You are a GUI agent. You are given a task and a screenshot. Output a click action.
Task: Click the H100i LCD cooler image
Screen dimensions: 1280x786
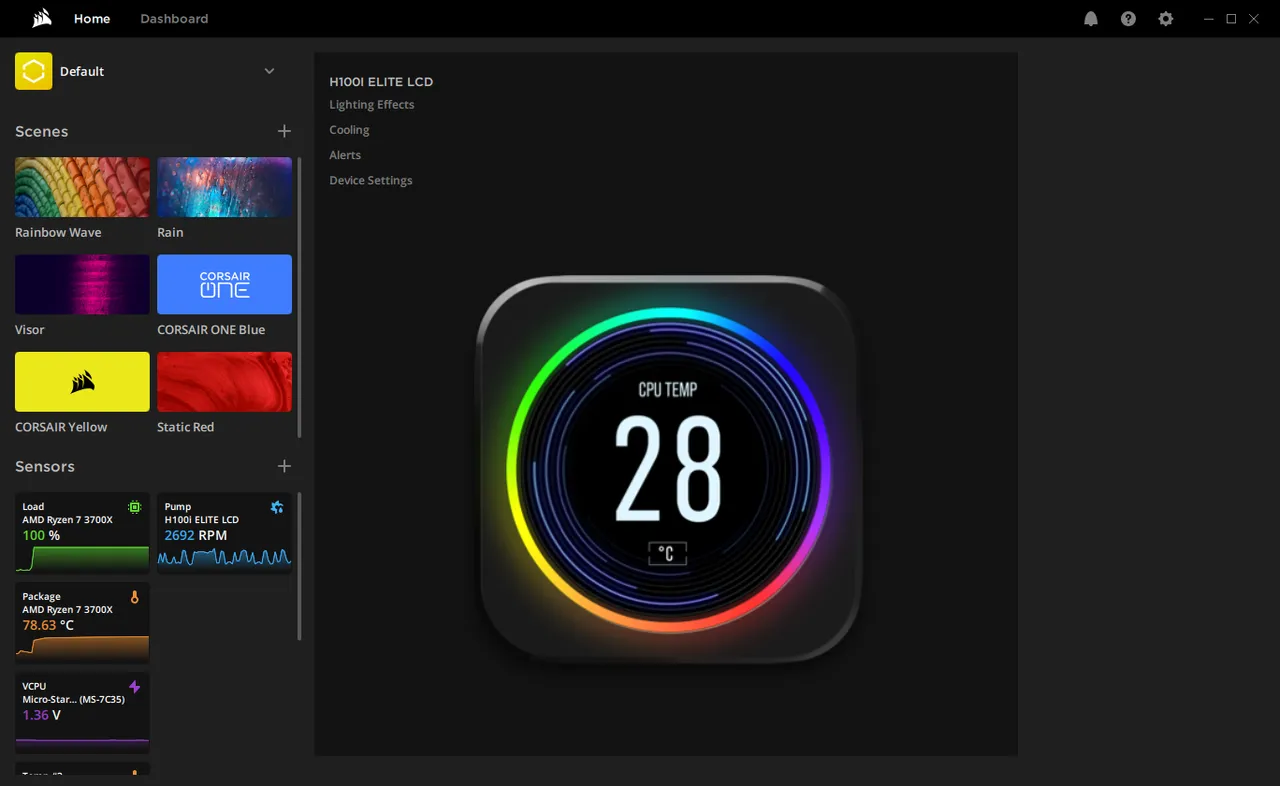click(668, 470)
